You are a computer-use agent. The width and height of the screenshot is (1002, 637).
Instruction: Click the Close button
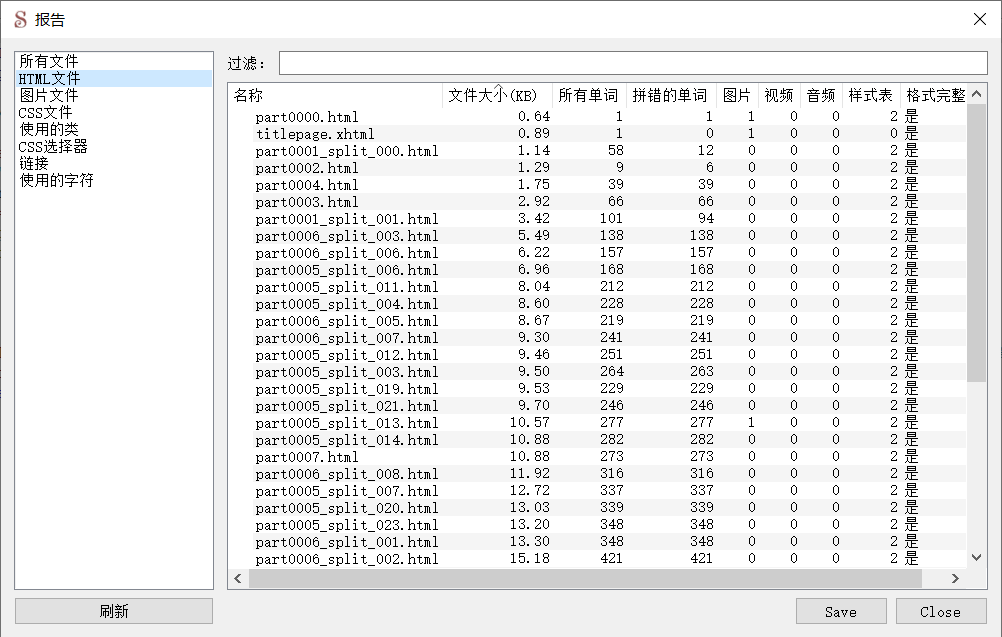tap(939, 611)
